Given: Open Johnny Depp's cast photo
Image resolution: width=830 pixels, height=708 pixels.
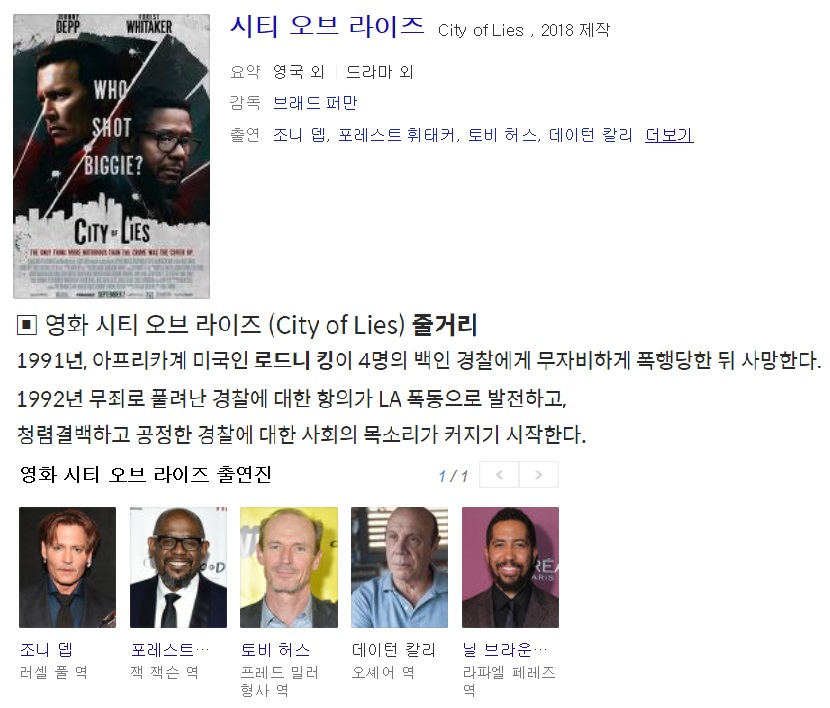Looking at the screenshot, I should pos(67,567).
